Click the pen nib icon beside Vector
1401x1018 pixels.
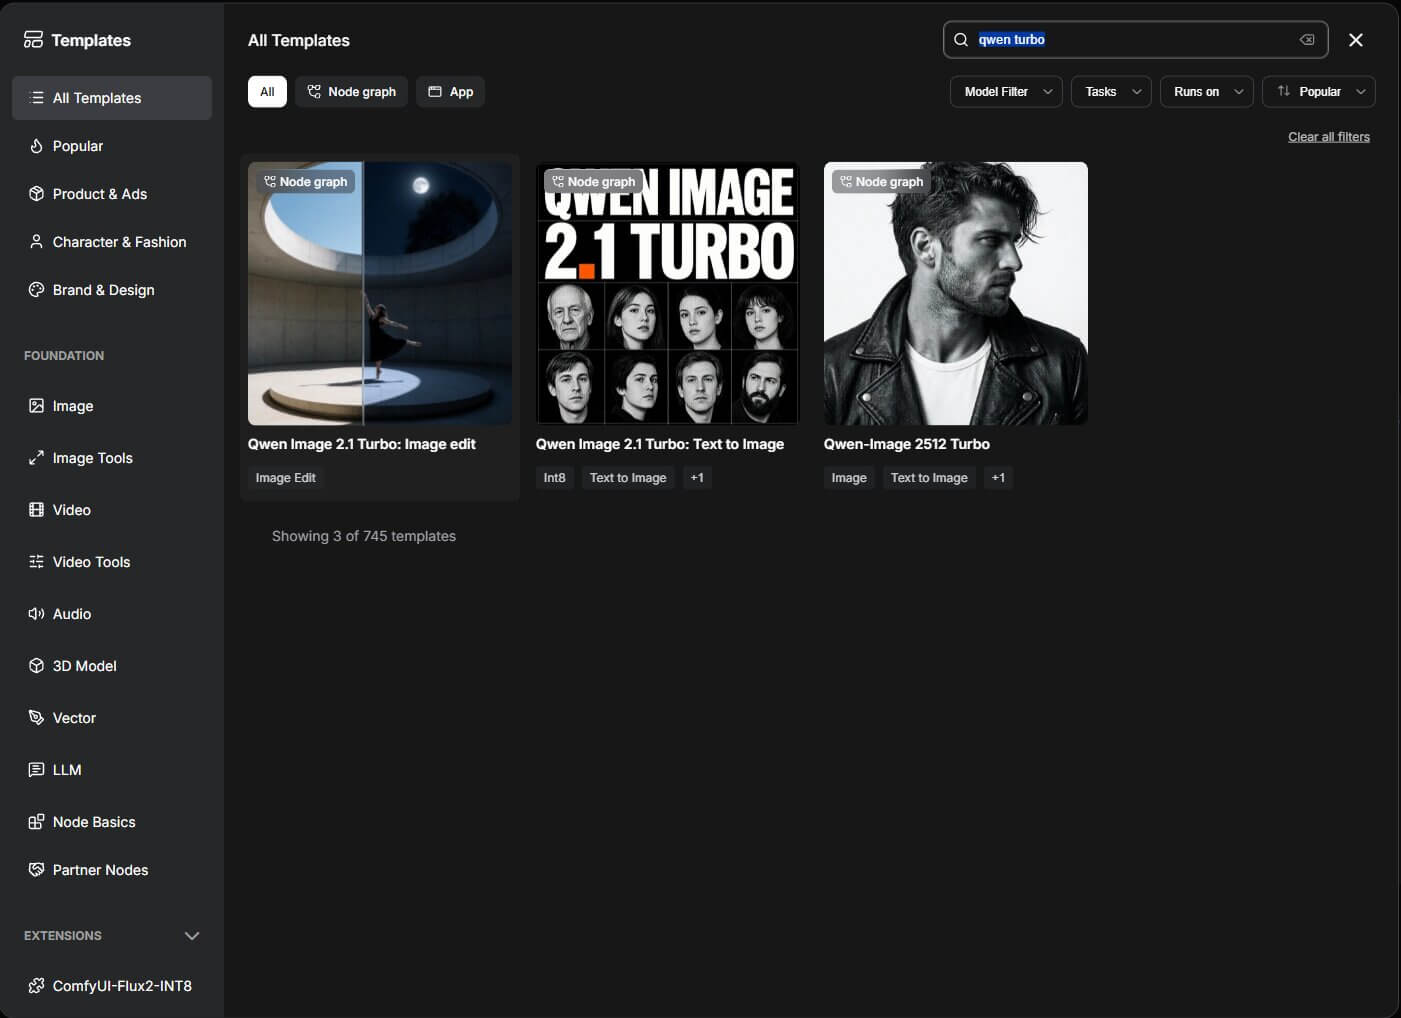coord(36,718)
